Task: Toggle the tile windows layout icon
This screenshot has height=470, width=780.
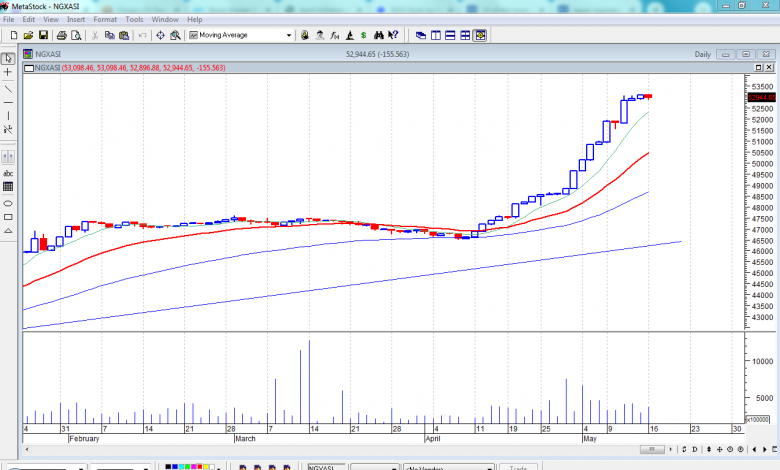Action: point(465,35)
